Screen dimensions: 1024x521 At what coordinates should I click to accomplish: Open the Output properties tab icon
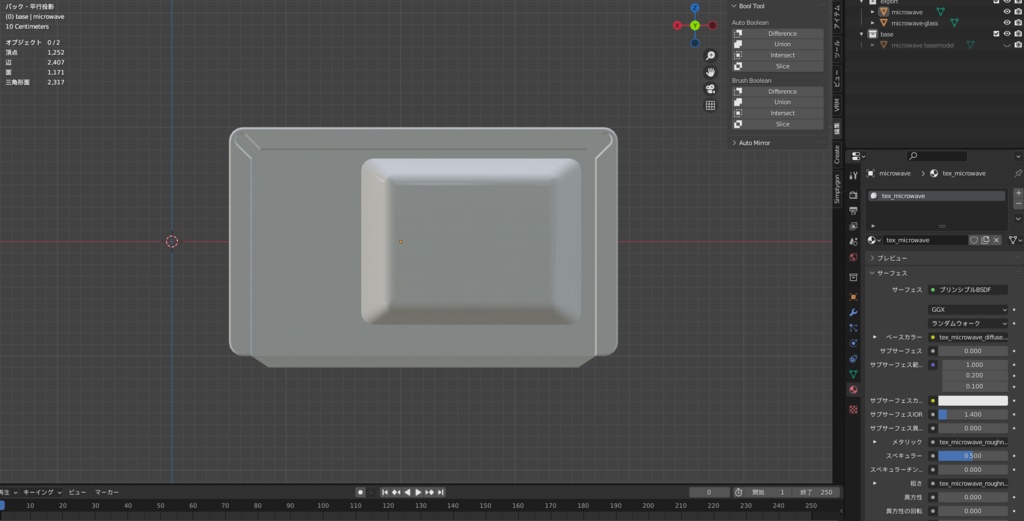(x=853, y=211)
